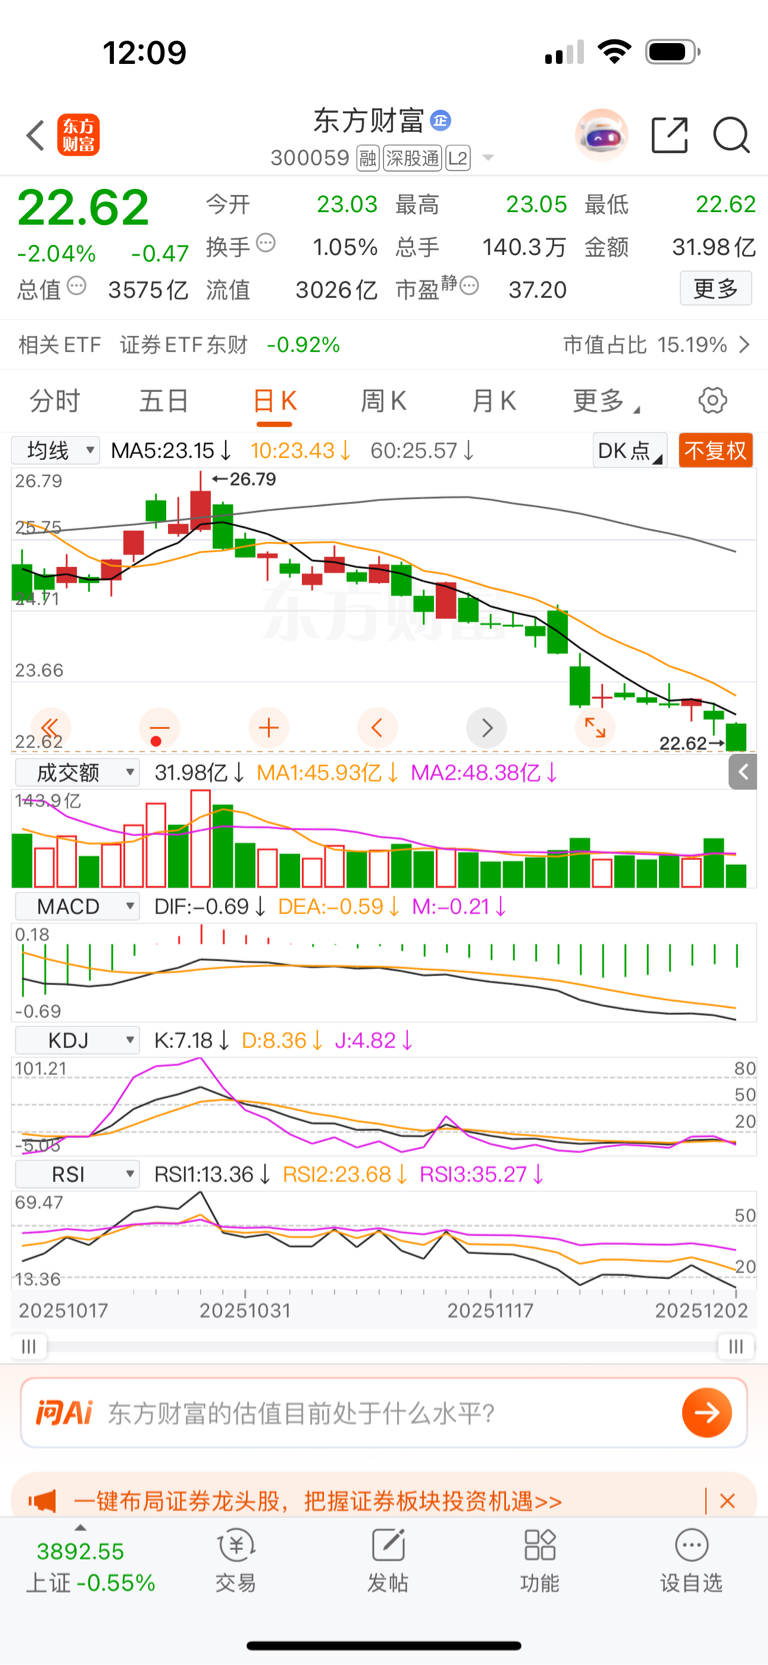Open the RSI indicator dropdown
Image resolution: width=768 pixels, height=1665 pixels.
coord(76,1174)
